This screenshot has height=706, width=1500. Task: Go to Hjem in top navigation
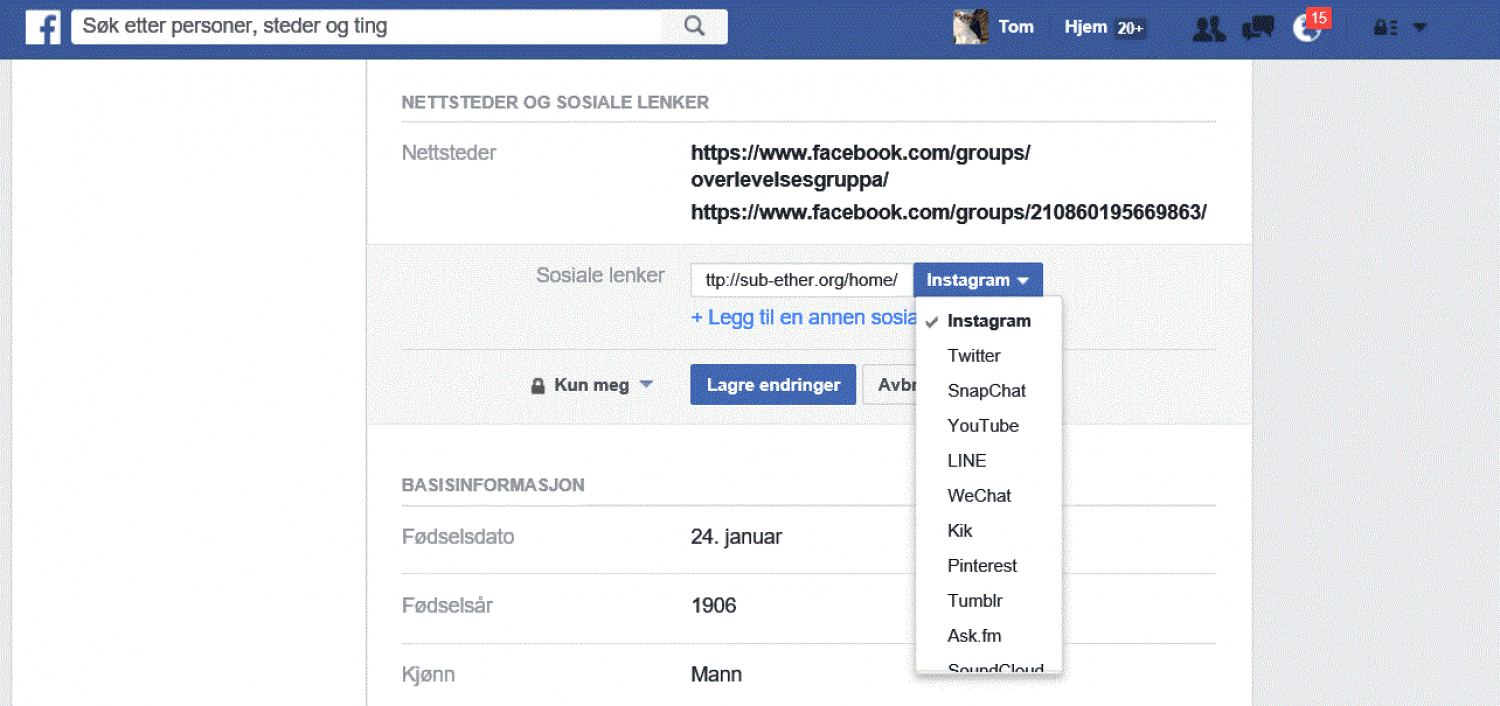coord(1085,27)
